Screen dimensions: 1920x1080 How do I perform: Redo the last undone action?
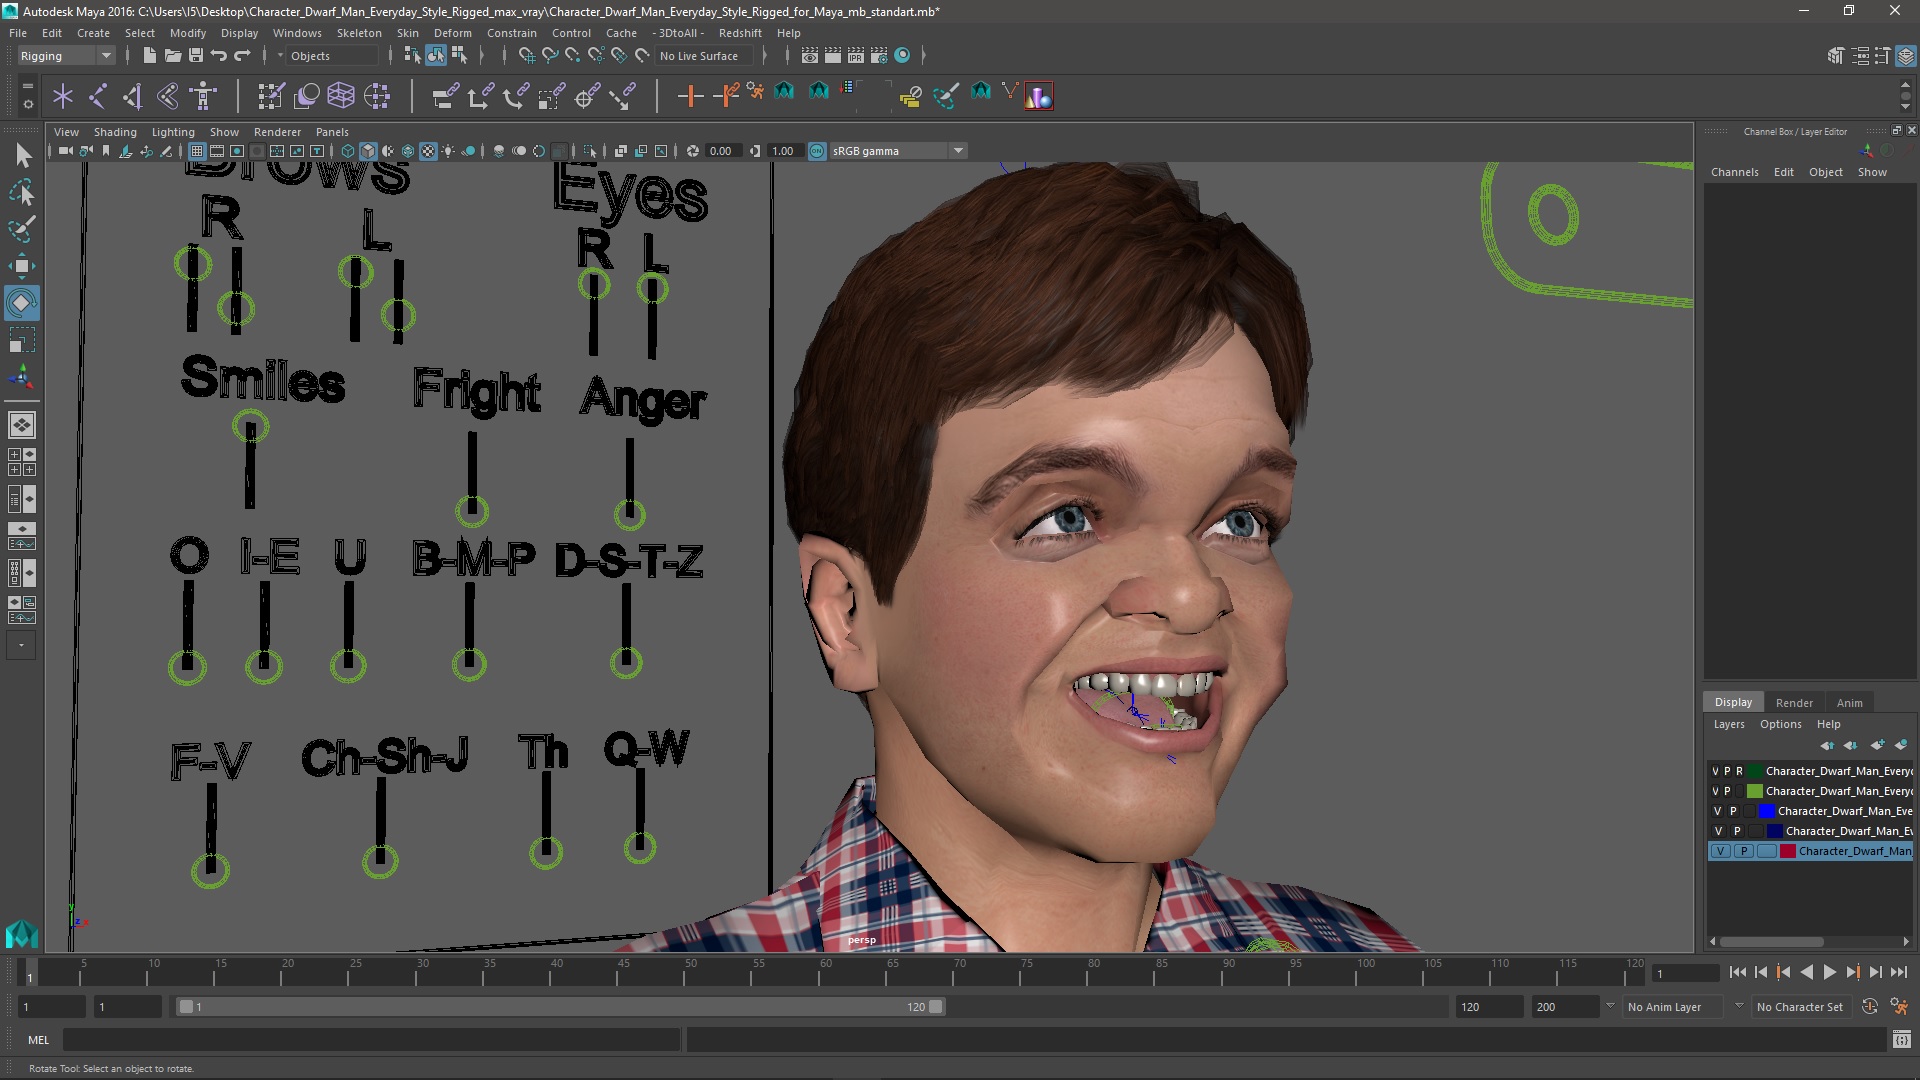(242, 55)
